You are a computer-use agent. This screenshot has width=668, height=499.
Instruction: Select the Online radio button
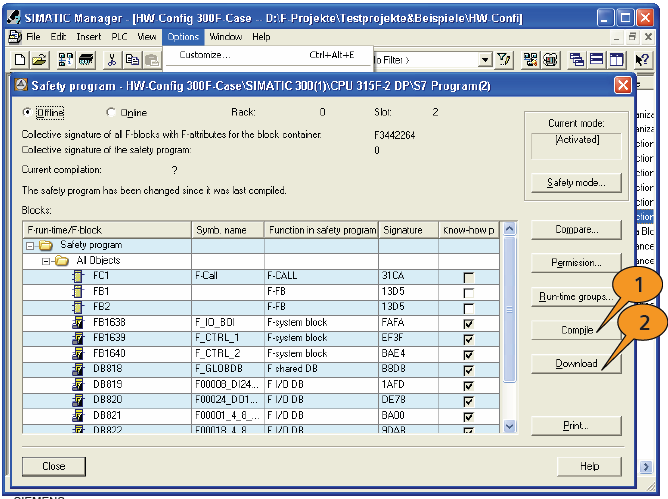(111, 112)
